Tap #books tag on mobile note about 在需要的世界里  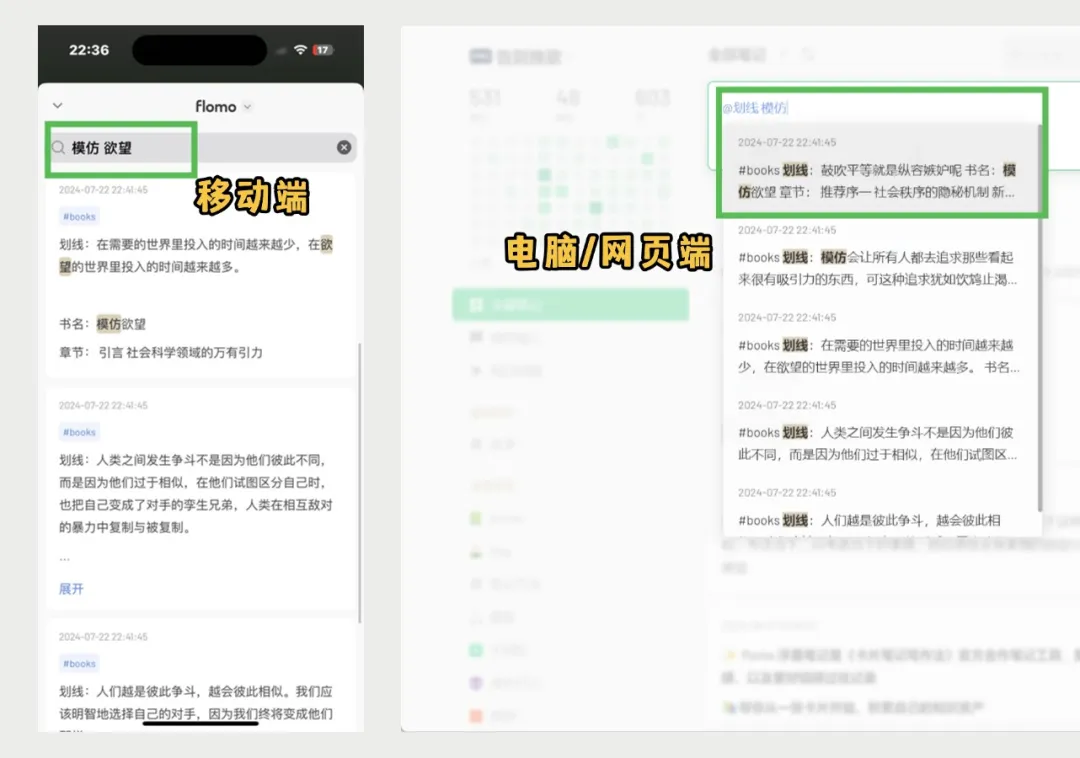[x=79, y=216]
